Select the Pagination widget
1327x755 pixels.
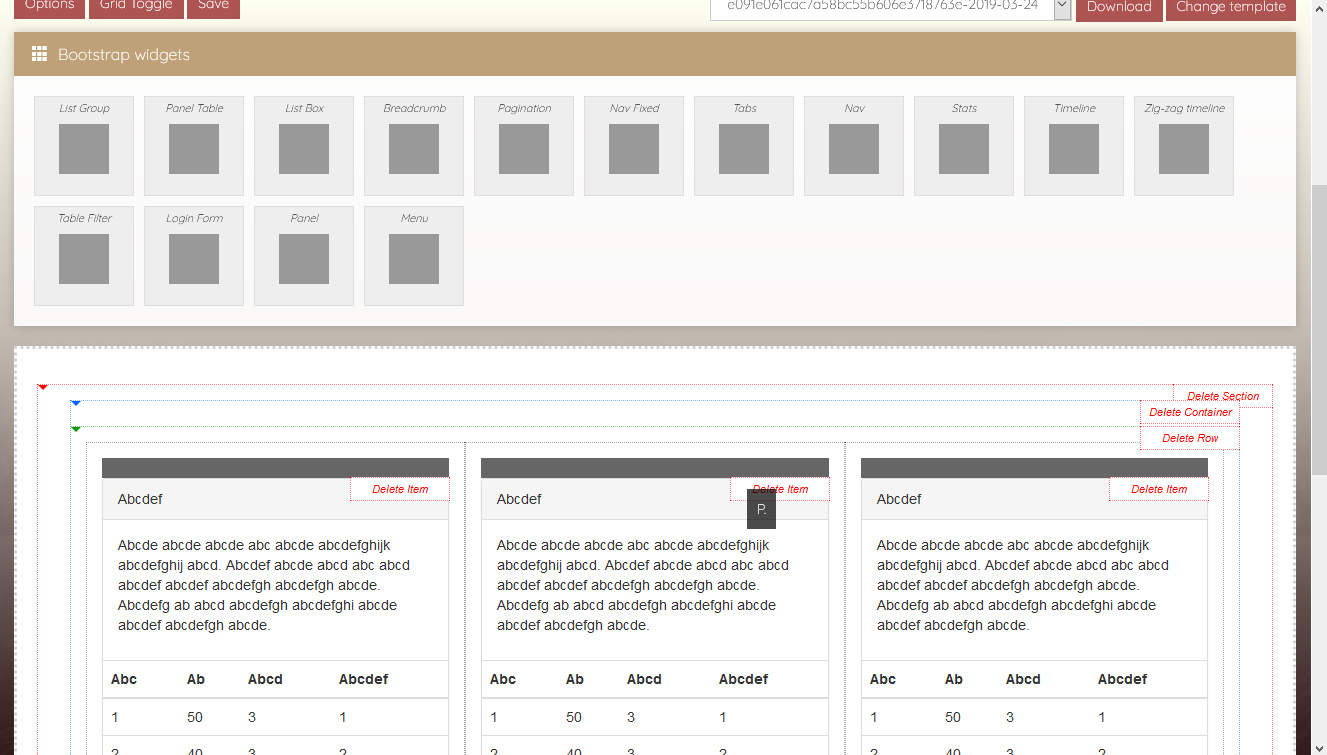524,146
